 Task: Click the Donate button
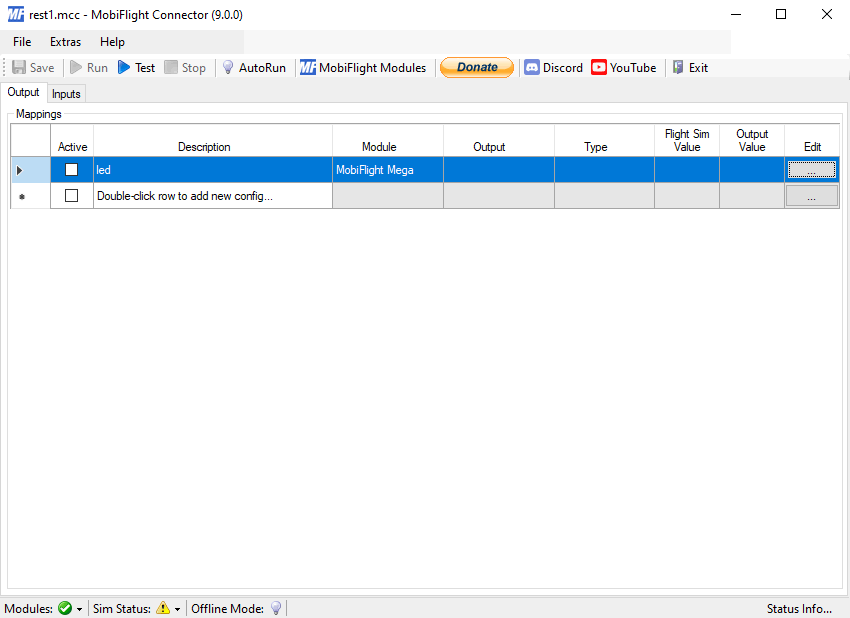(x=476, y=67)
